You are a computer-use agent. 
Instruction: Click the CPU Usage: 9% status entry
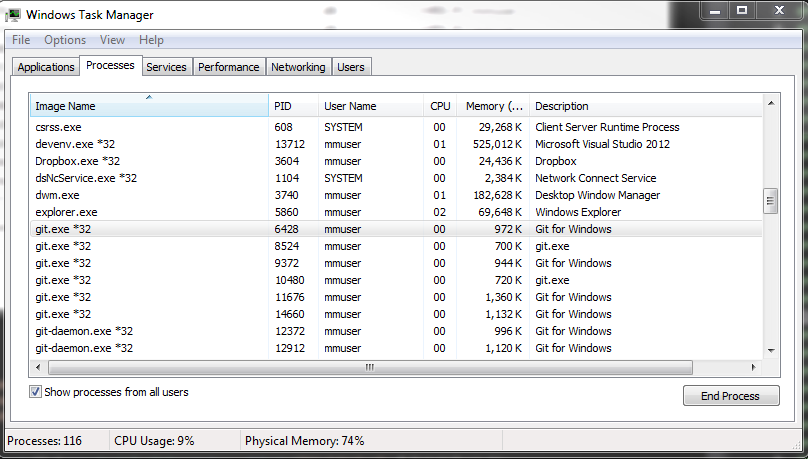click(154, 441)
